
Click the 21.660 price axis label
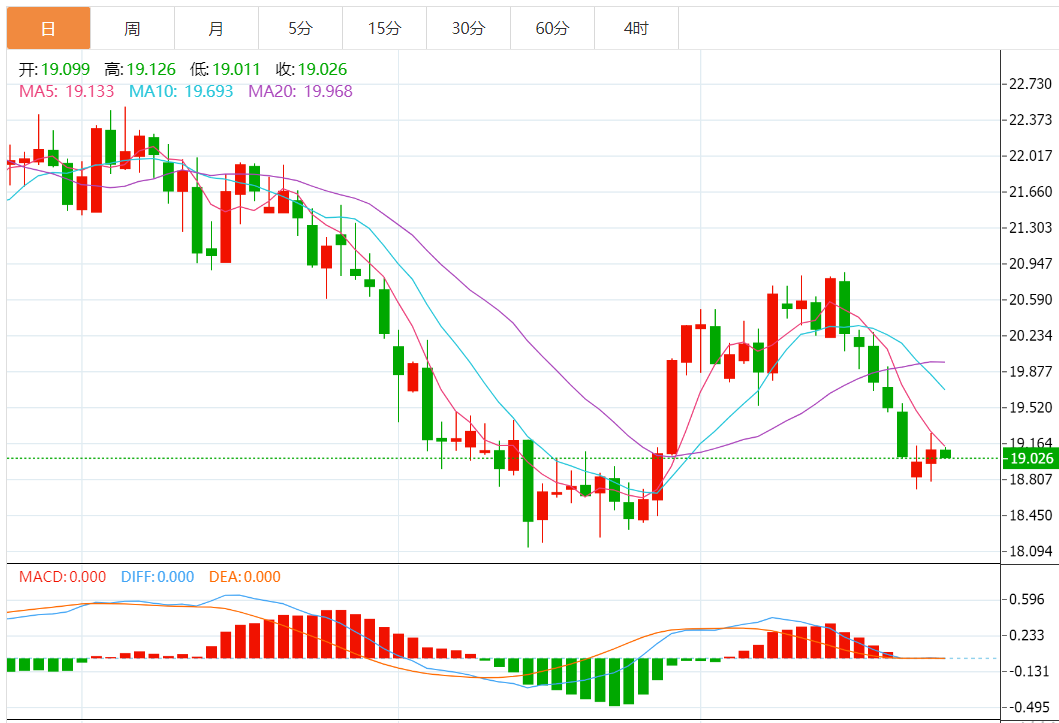1030,192
